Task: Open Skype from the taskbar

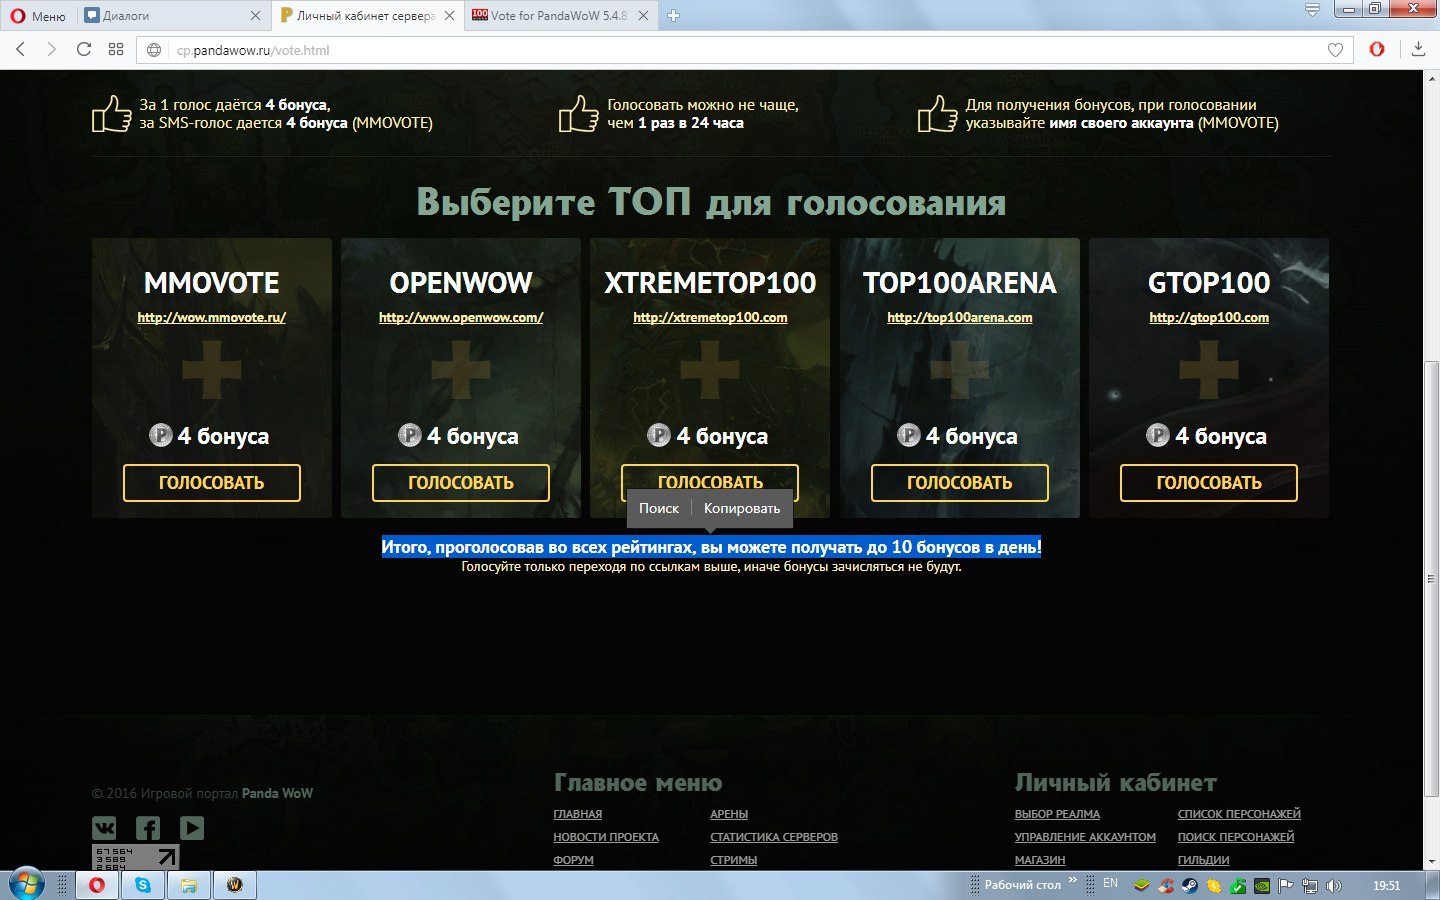Action: point(143,885)
